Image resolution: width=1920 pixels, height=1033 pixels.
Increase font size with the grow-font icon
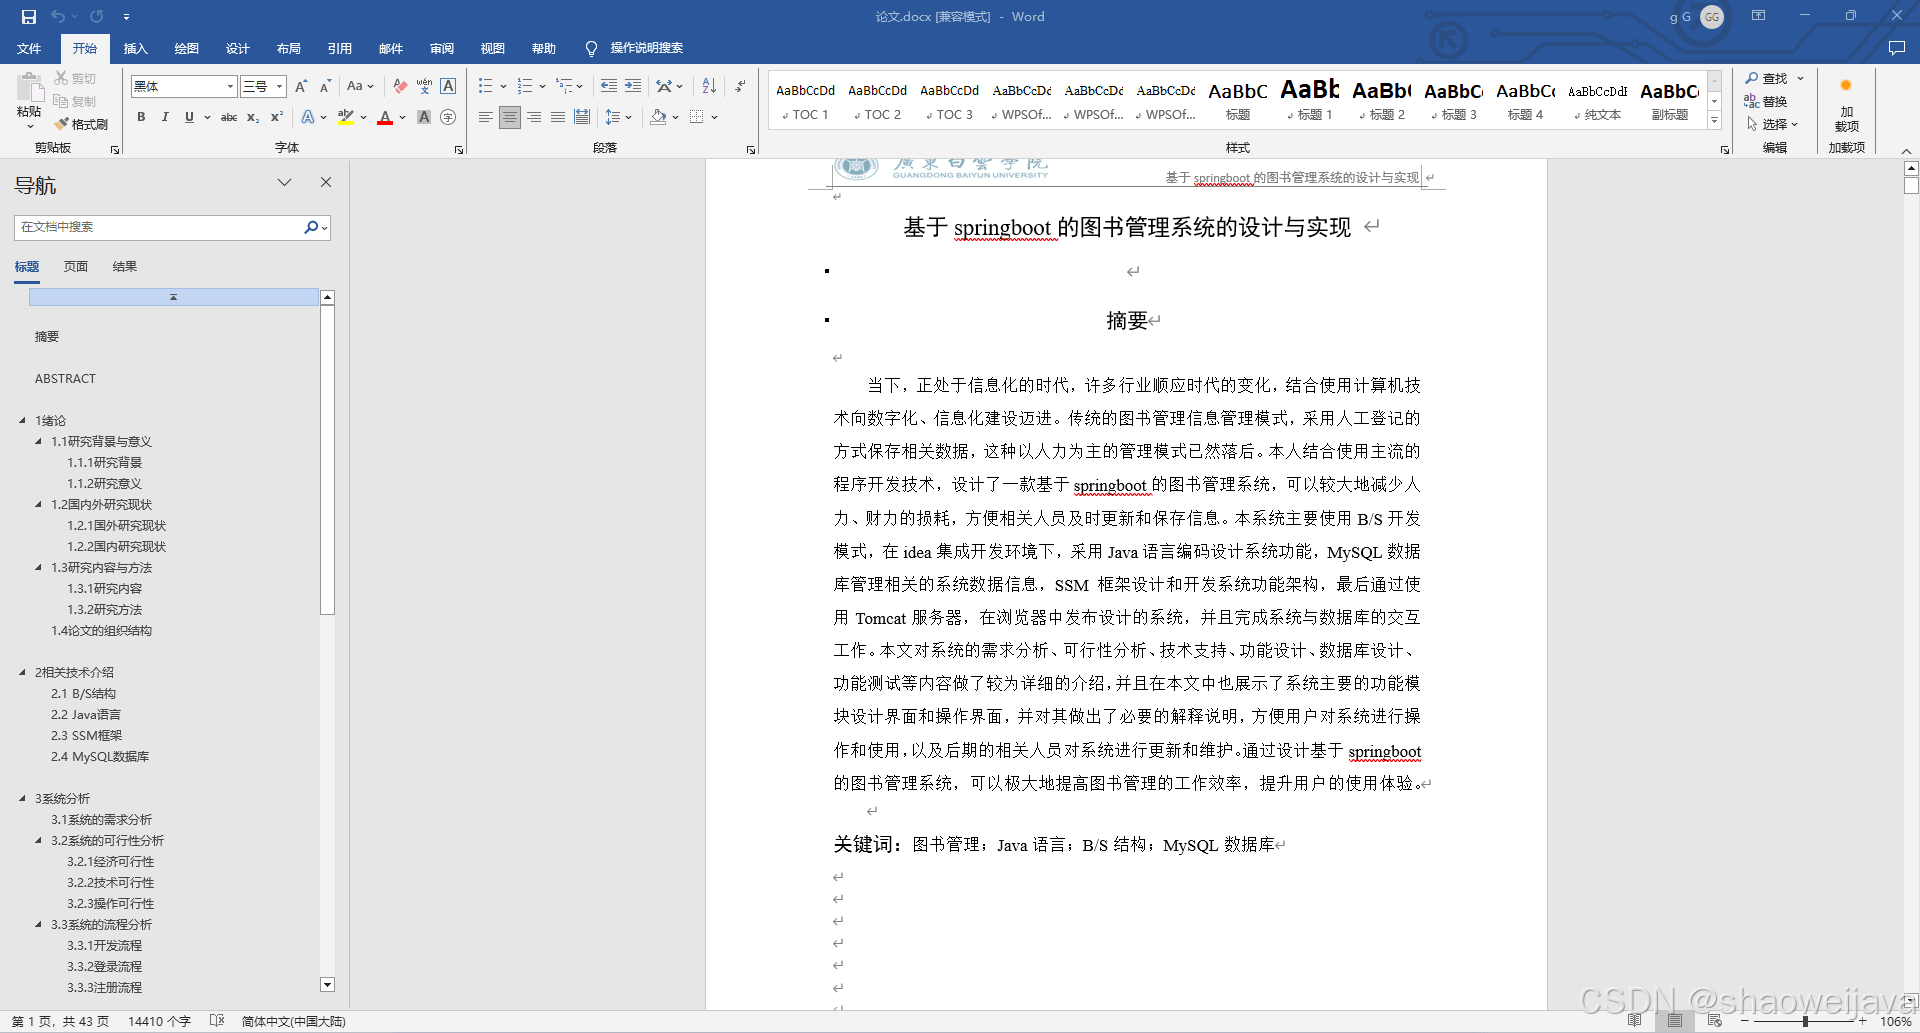click(301, 86)
